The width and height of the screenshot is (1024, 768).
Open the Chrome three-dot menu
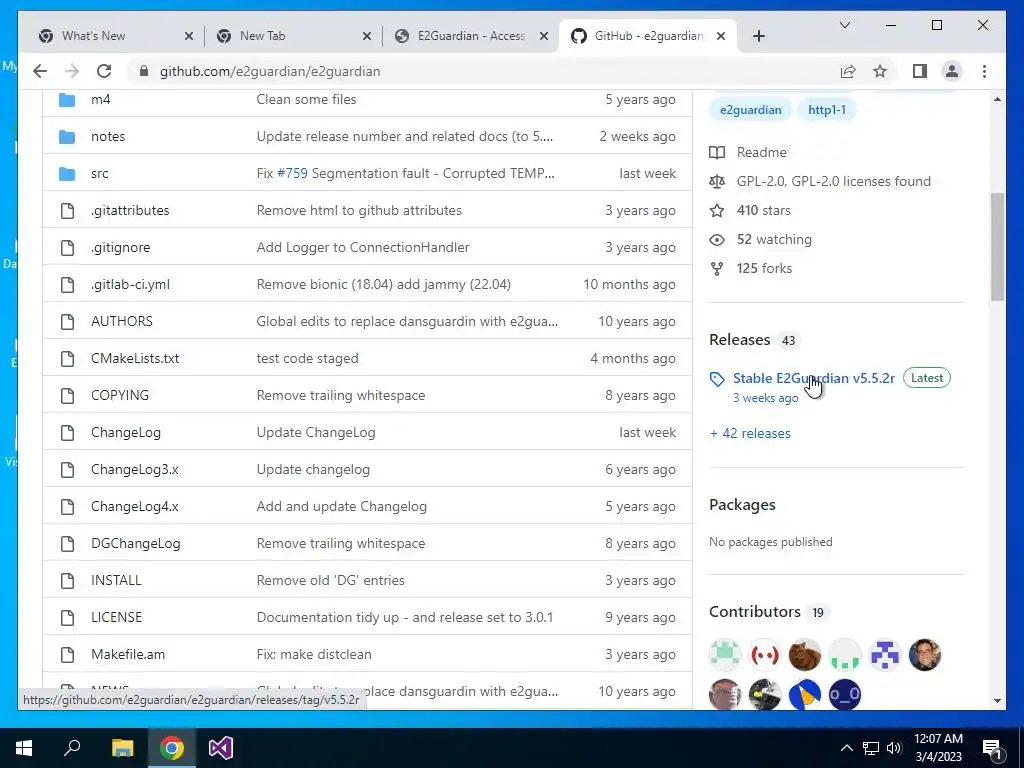click(984, 71)
